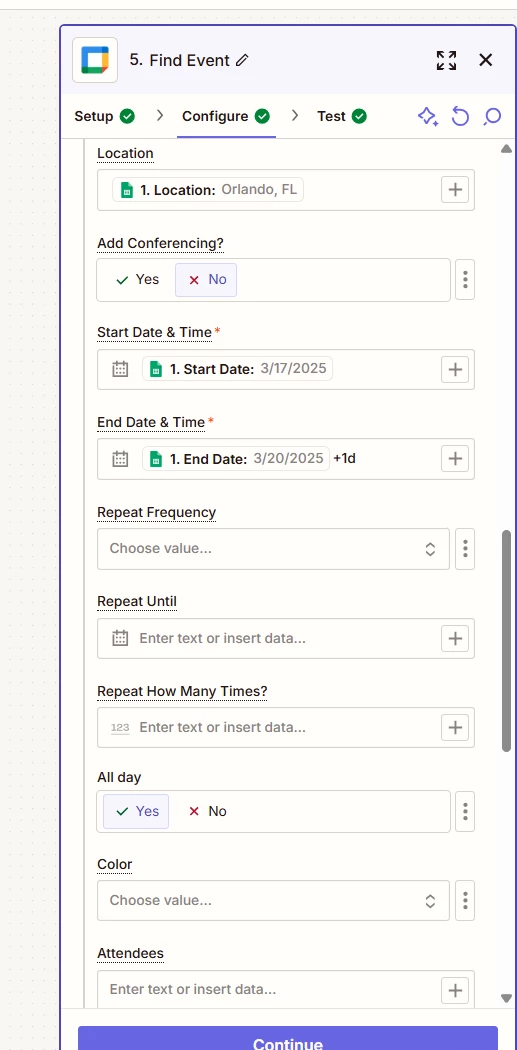Screen dimensions: 517x1050
Task: Open the Repeat Frequency dropdown
Action: coord(273,549)
